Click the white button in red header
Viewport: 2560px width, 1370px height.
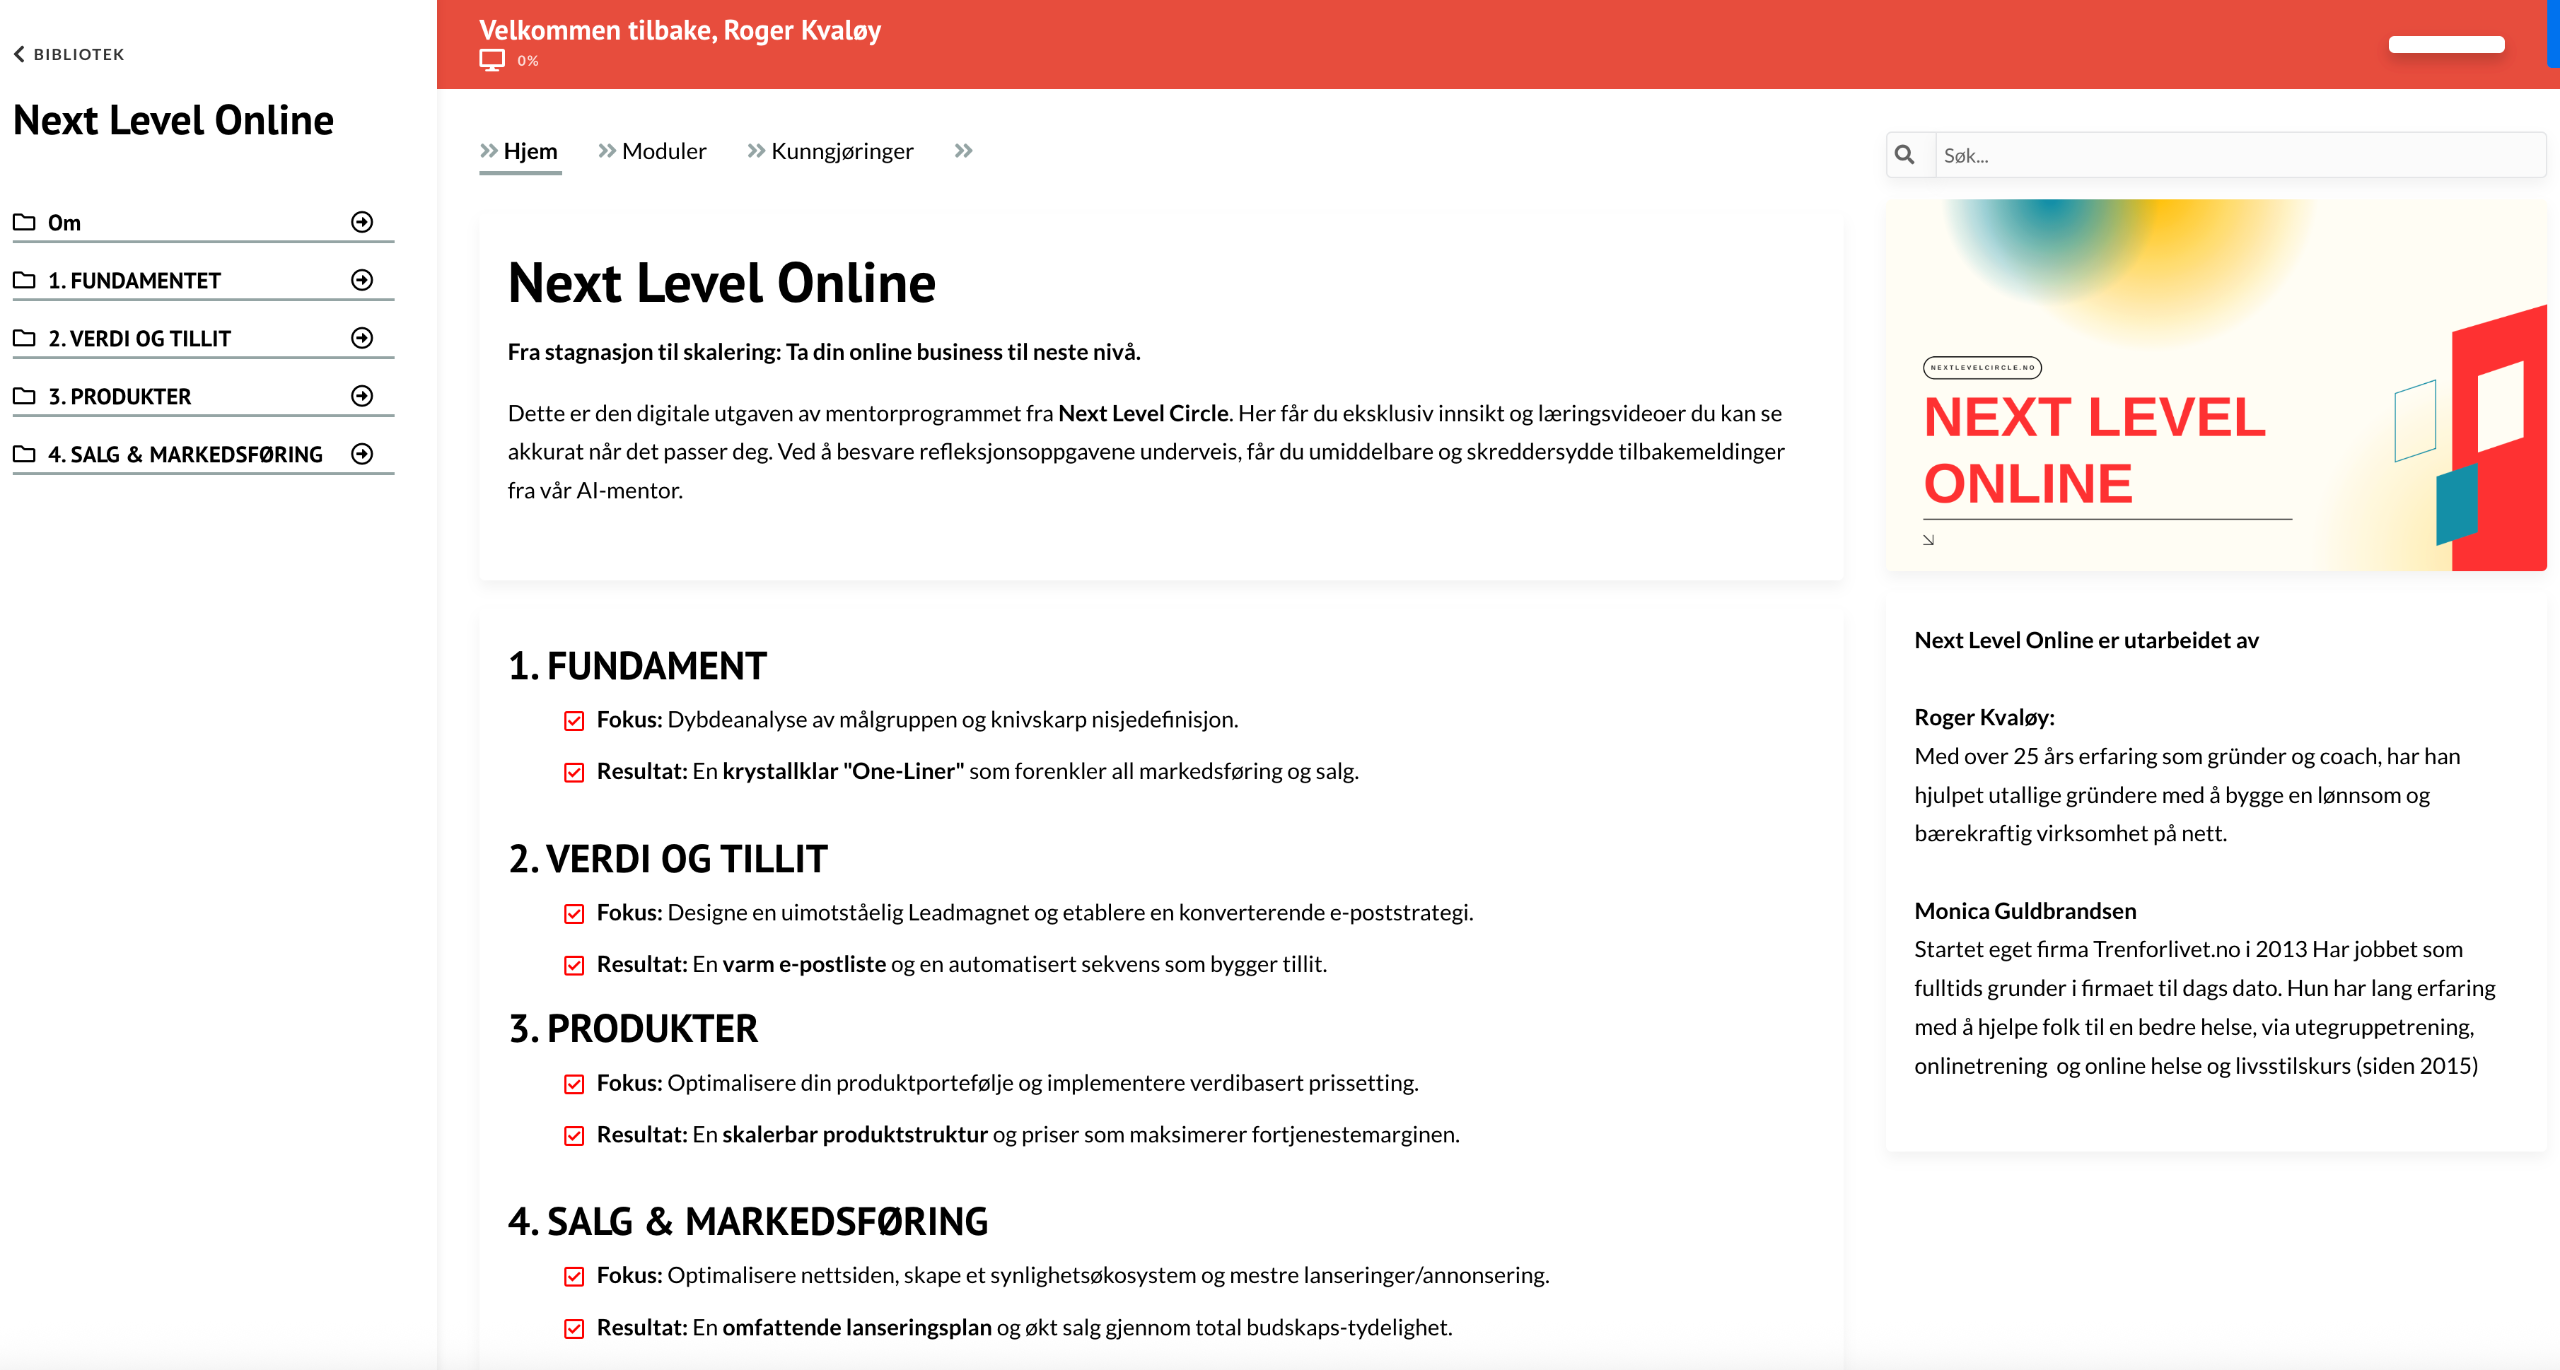pyautogui.click(x=2446, y=44)
